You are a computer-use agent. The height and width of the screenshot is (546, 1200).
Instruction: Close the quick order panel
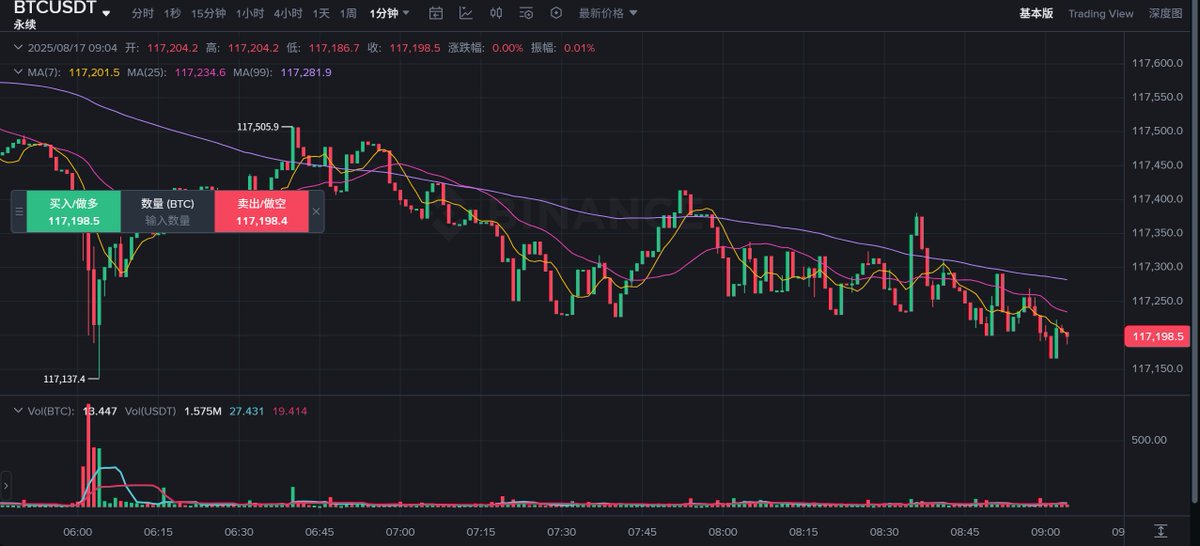click(316, 212)
